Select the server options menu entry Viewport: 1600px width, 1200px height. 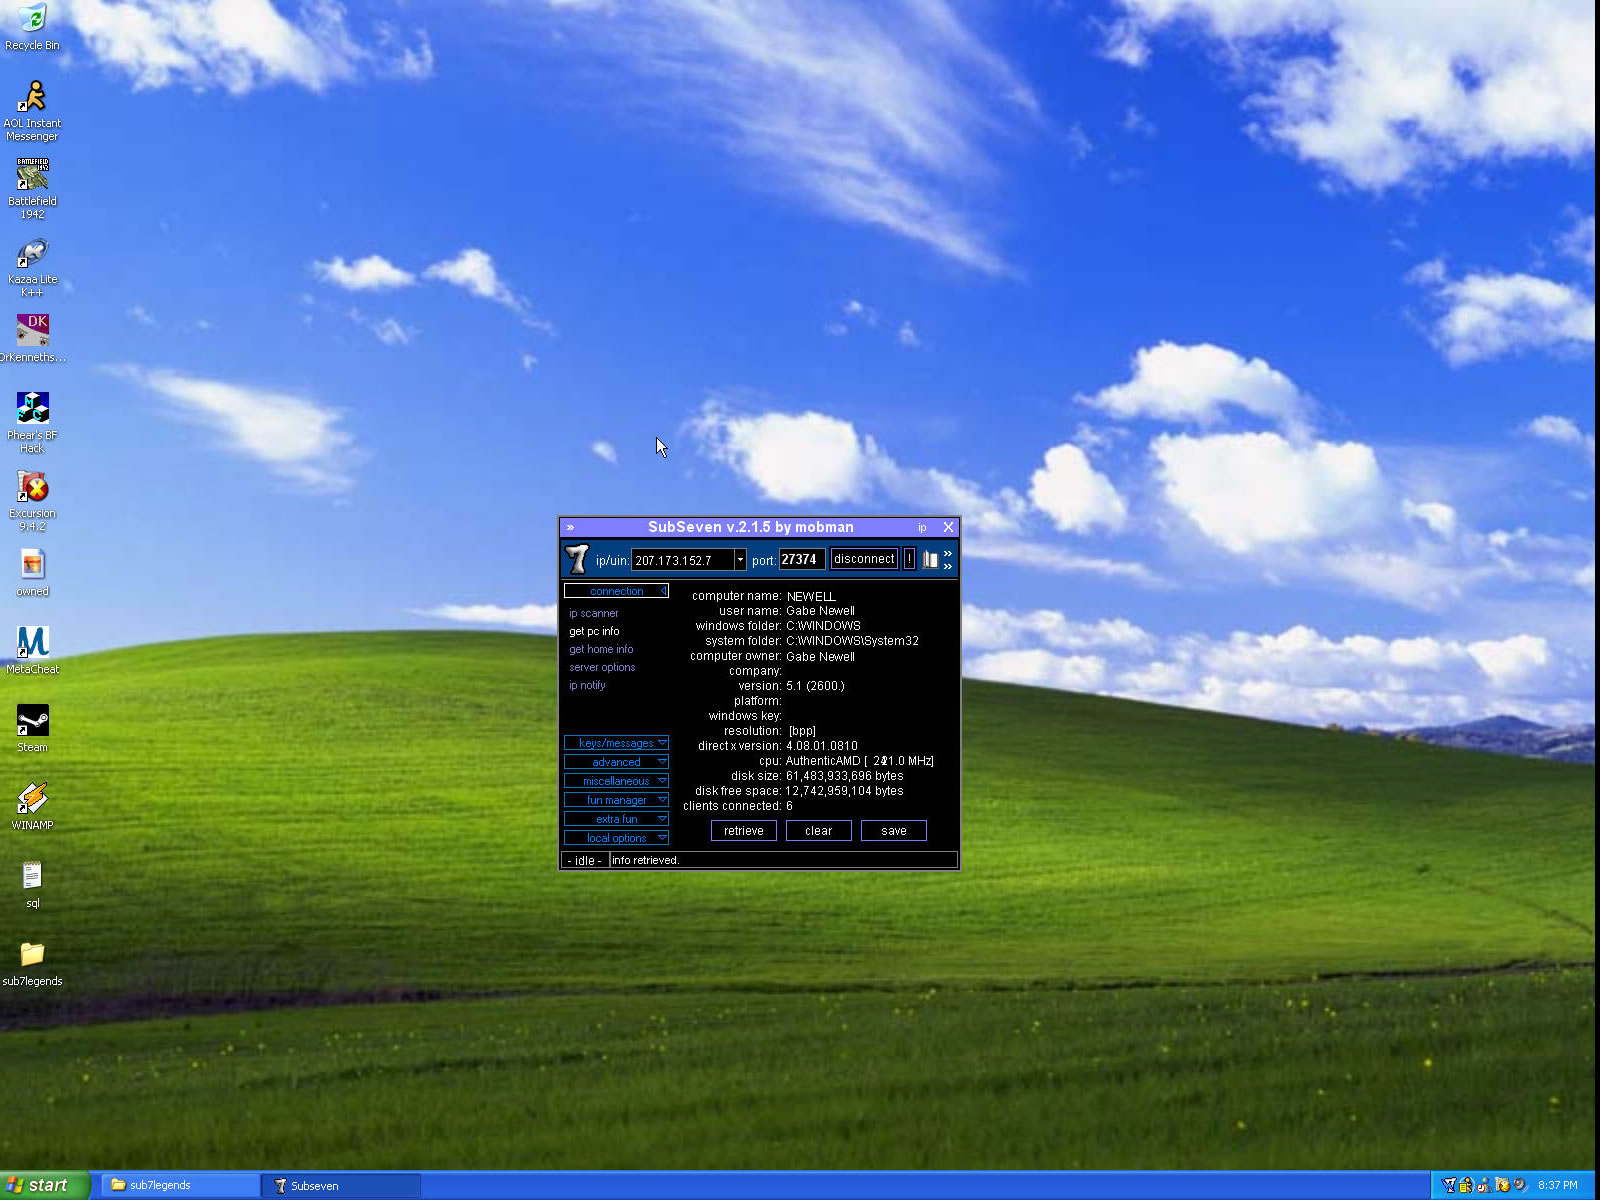[x=602, y=667]
